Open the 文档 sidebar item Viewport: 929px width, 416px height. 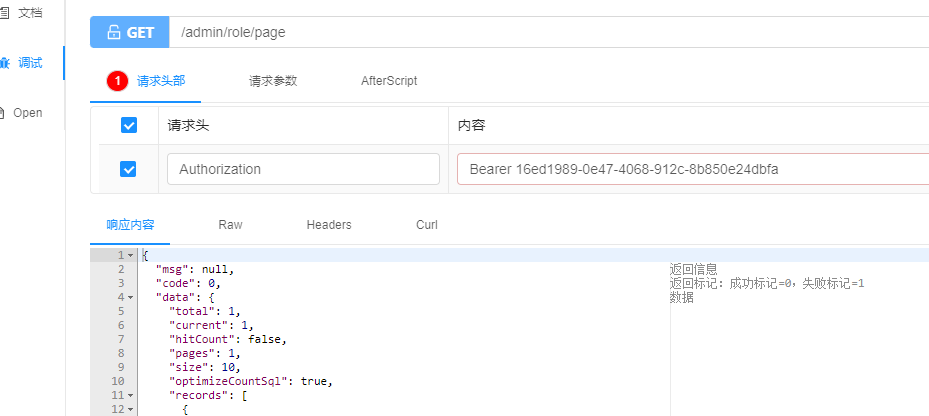(x=30, y=13)
